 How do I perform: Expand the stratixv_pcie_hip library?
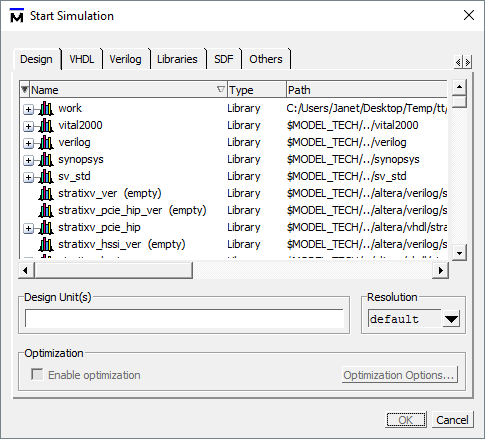tap(28, 228)
